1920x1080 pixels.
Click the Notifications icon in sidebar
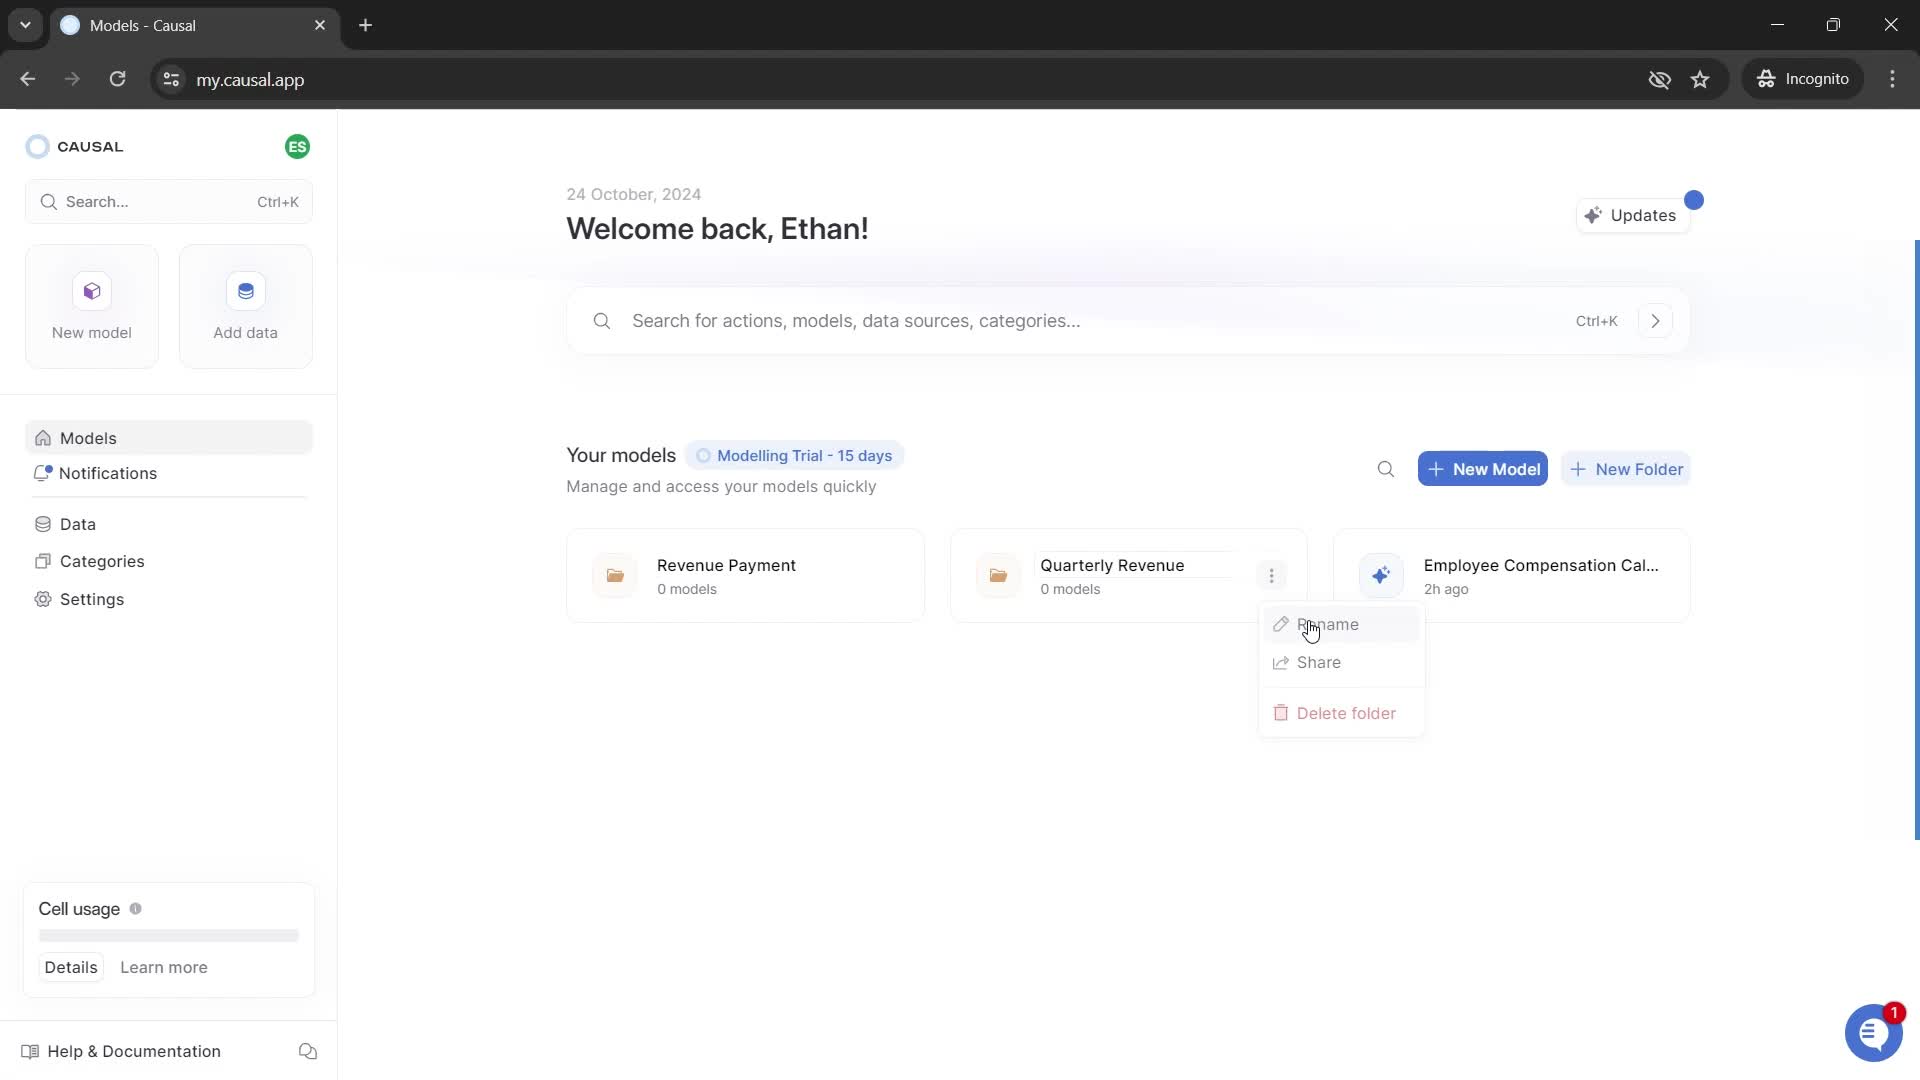tap(44, 473)
